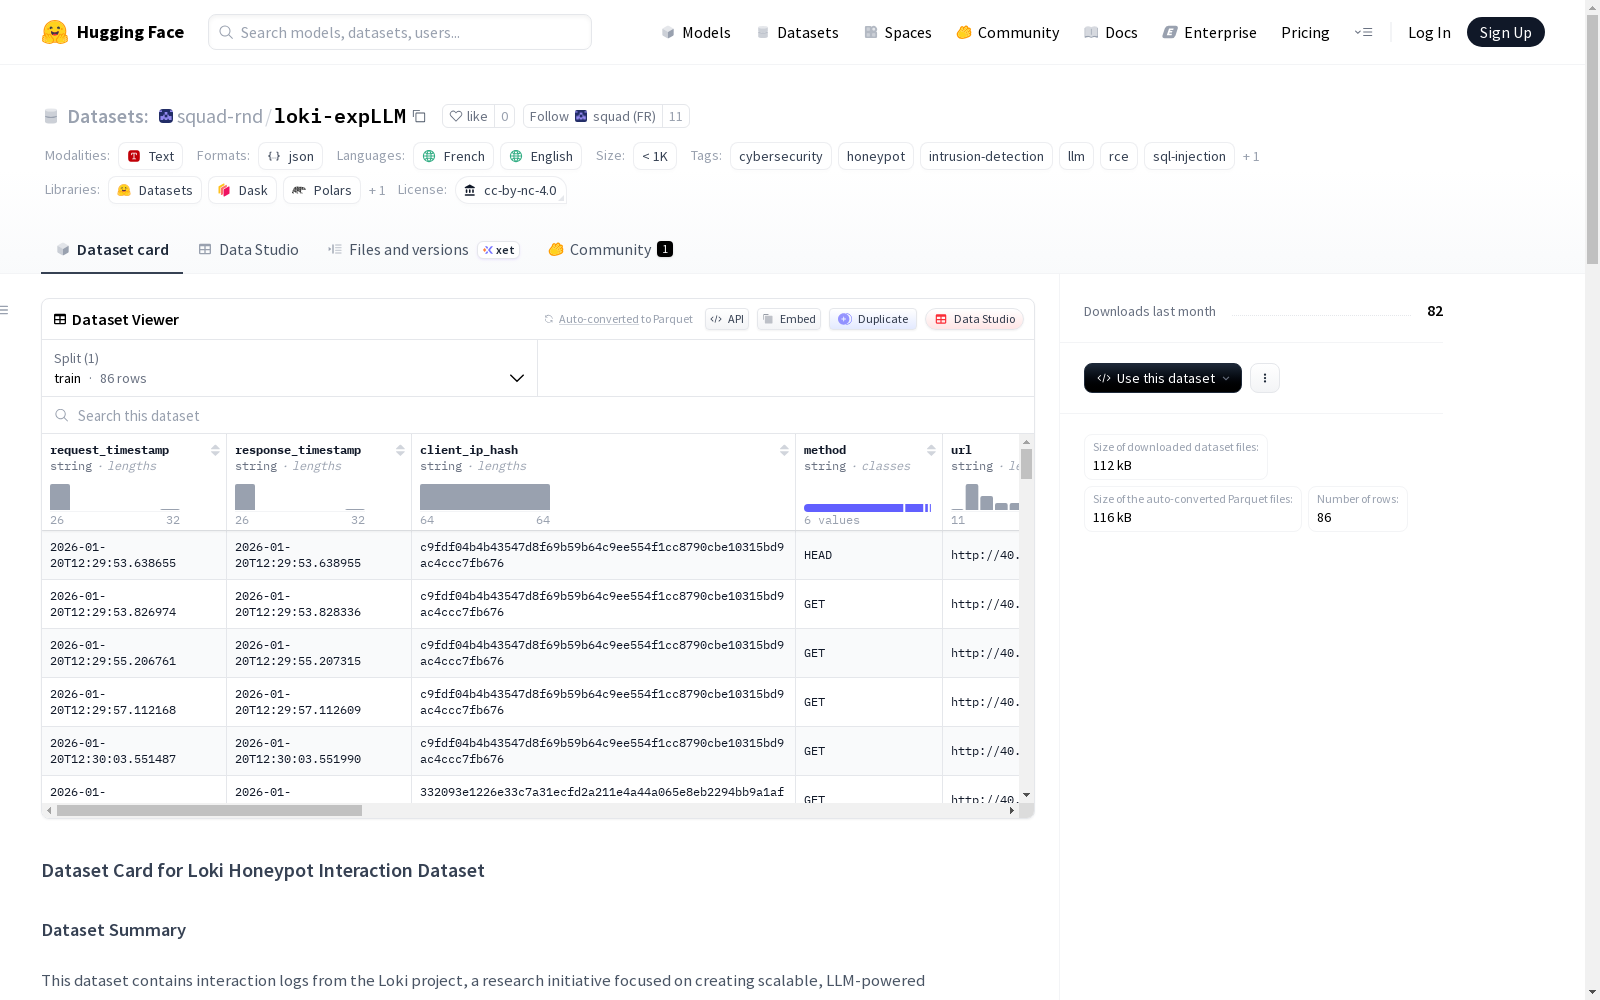
Task: Switch to the Dataset card tab
Action: (x=112, y=250)
